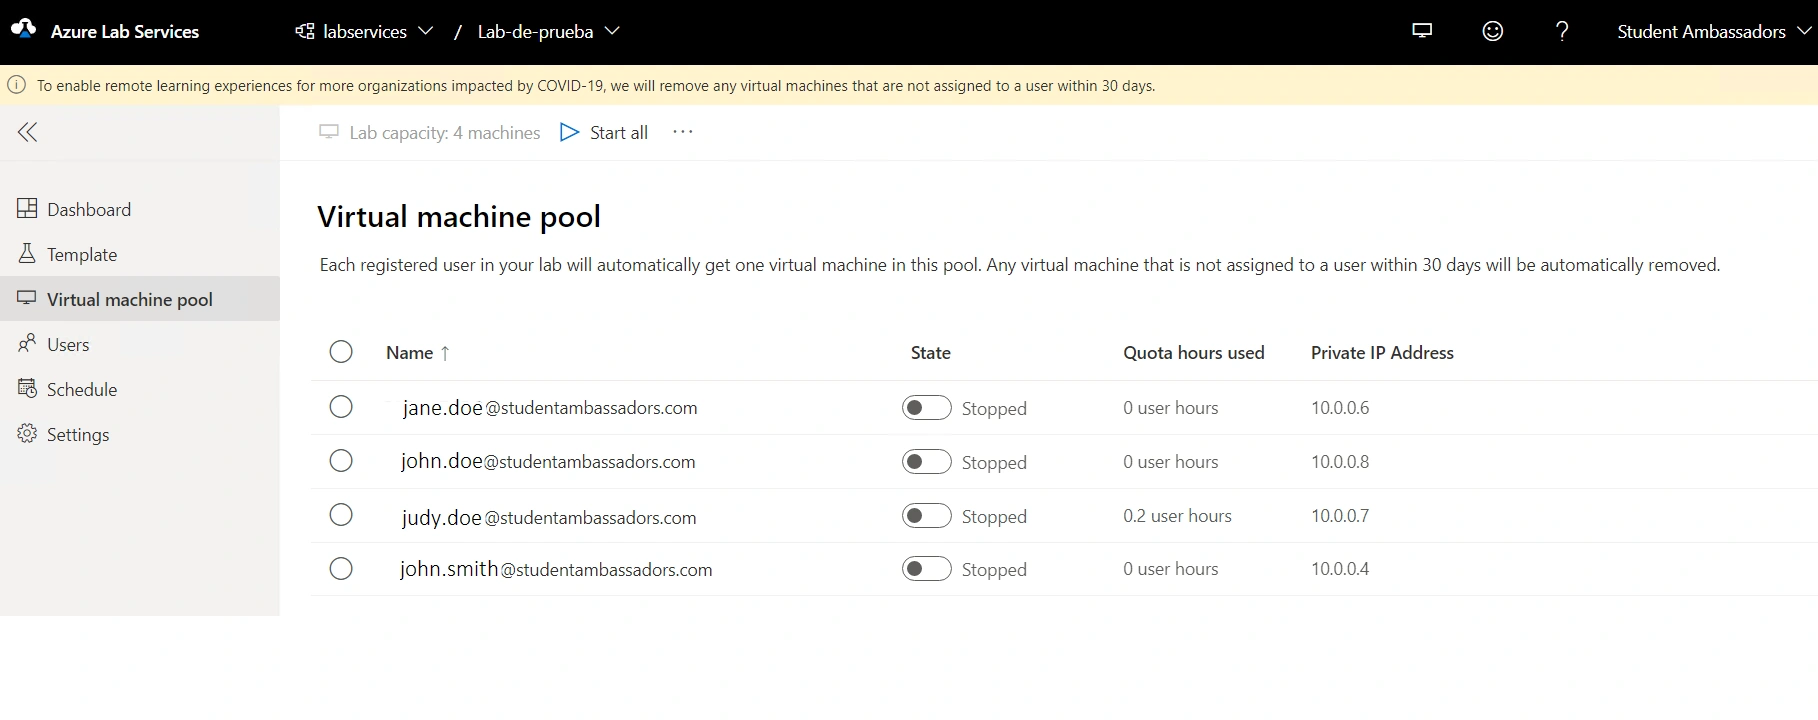Open the monitor icon in top bar

(1422, 31)
